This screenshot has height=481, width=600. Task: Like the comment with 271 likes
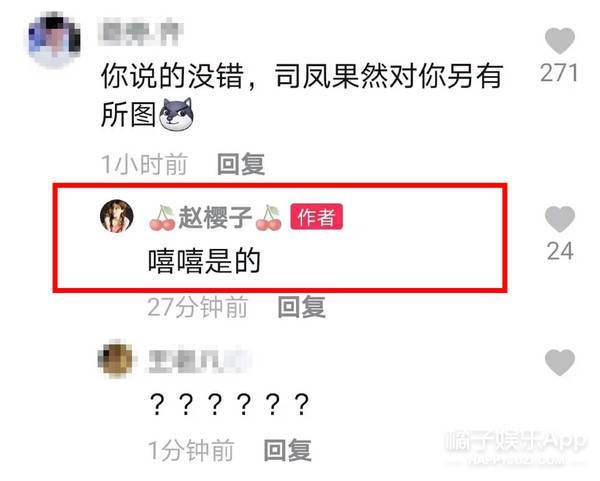pos(560,41)
